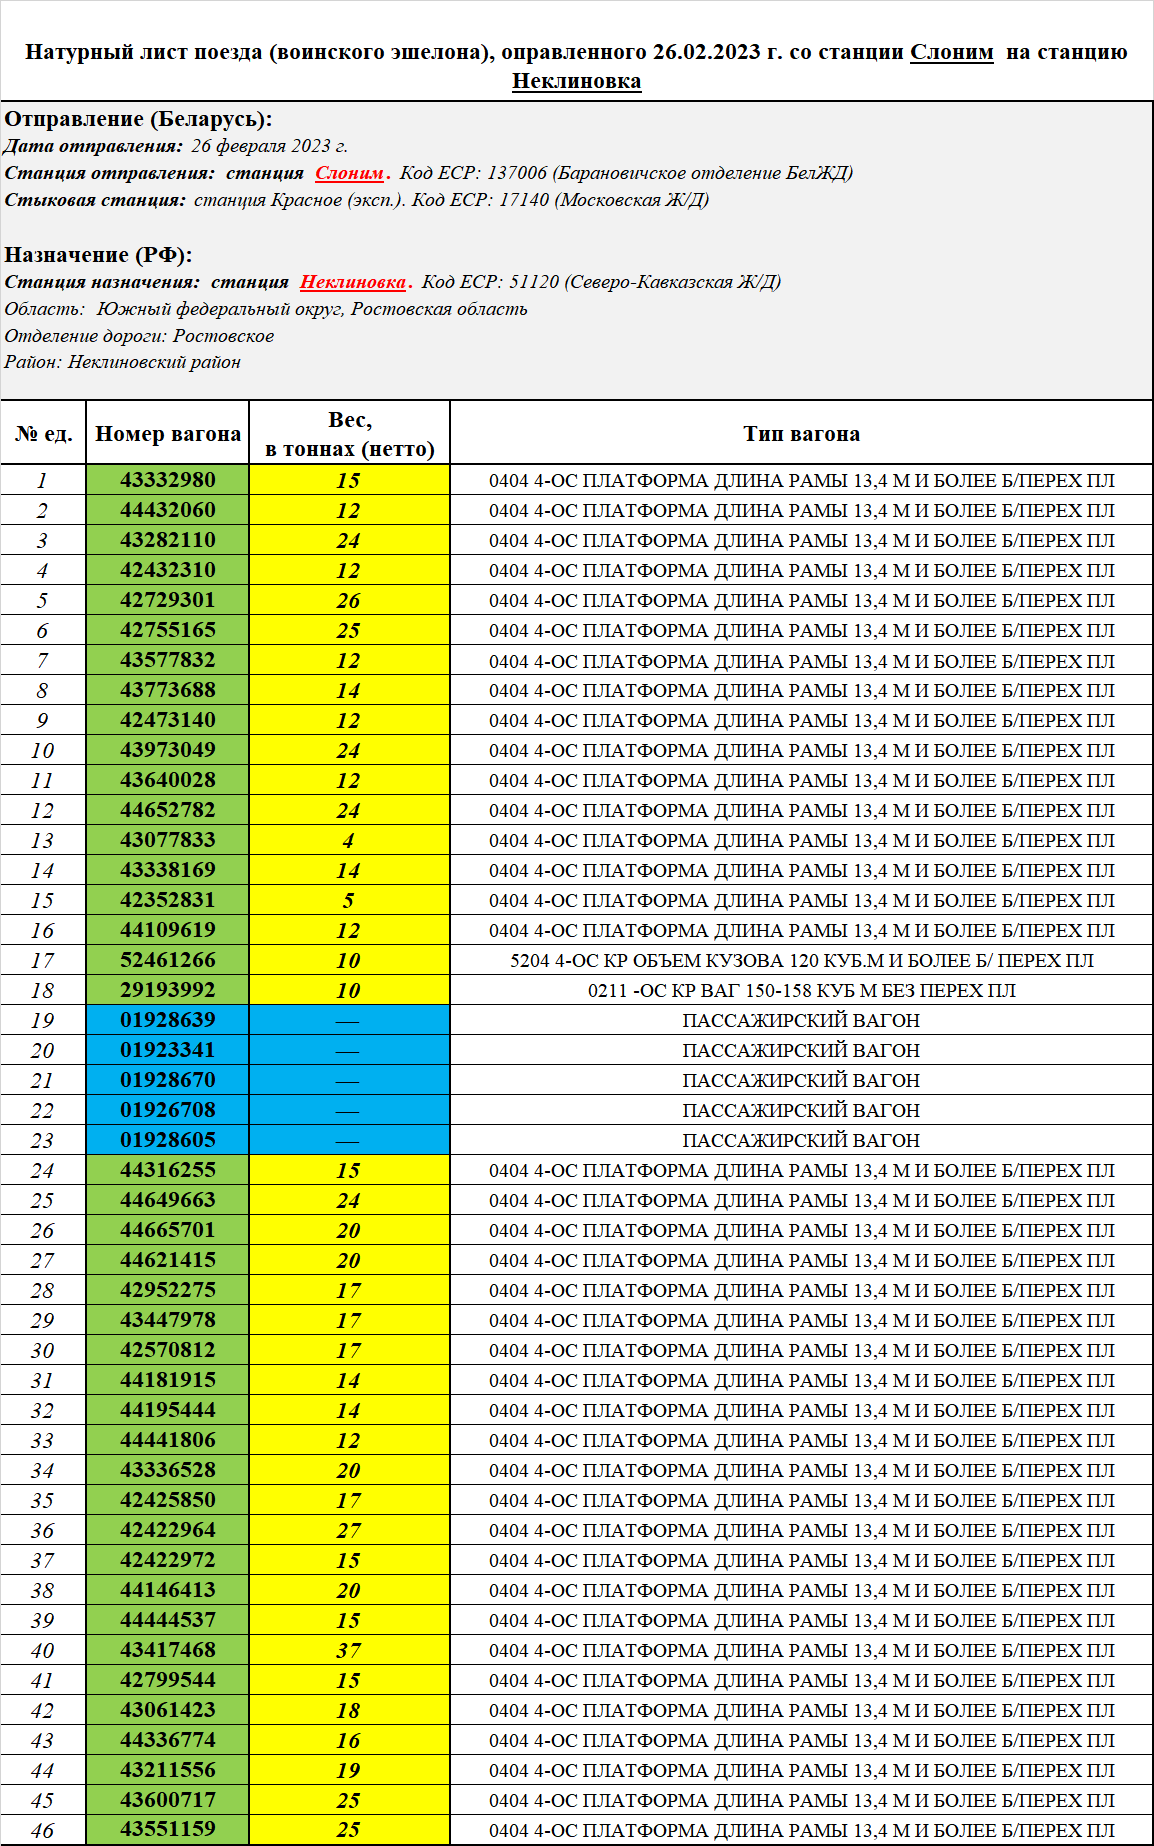Click the red Слоним link in departure station line
Screen dimensions: 1154x1846
coord(349,173)
